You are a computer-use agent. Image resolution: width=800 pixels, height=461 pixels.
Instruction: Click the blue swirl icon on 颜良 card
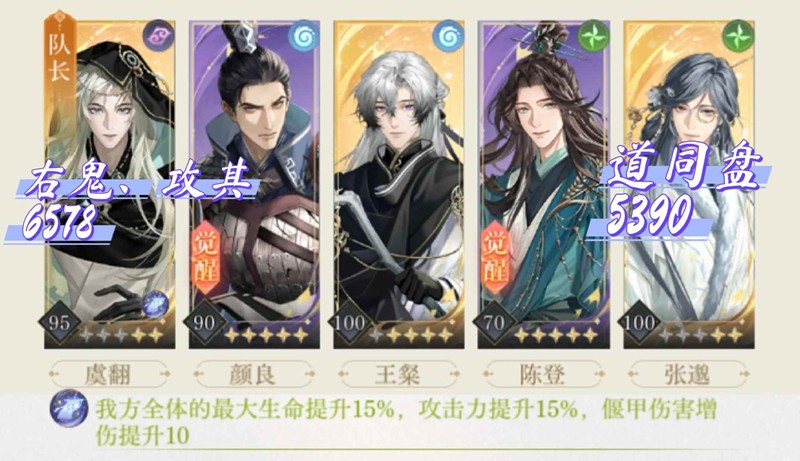pos(303,36)
